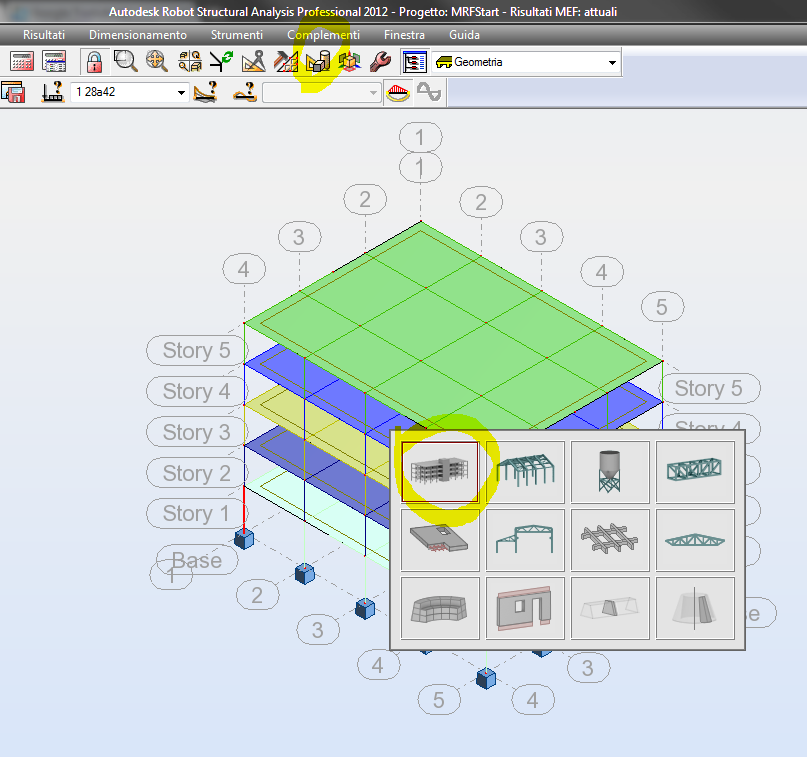
Task: Click the orange wavy line question mark icon
Action: click(x=245, y=92)
